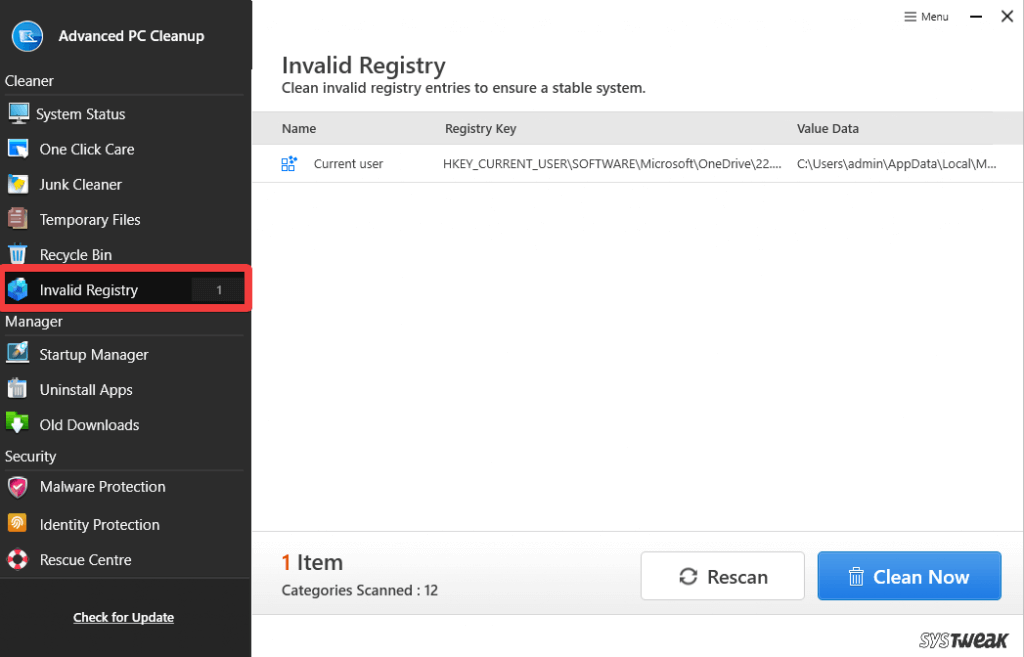
Task: Open the hamburger Menu
Action: [x=926, y=17]
